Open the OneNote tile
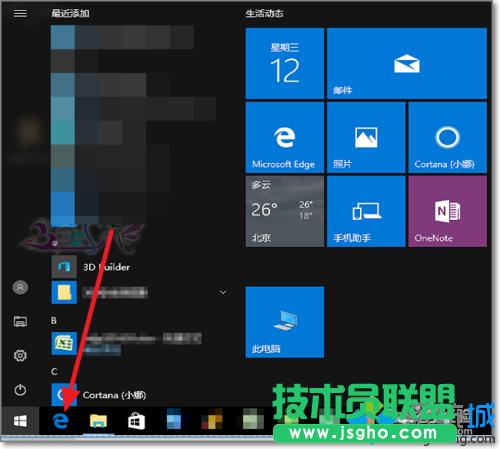The width and height of the screenshot is (500, 449). click(448, 211)
